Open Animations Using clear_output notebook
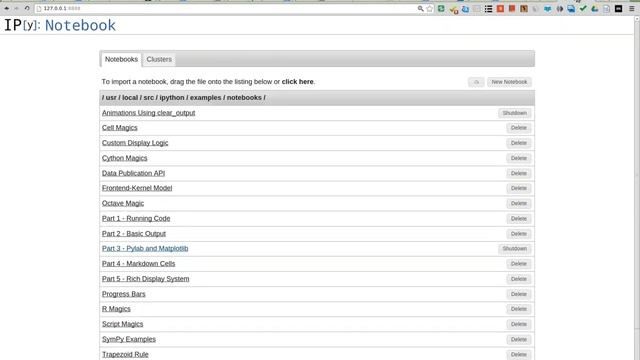Viewport: 640px width, 360px height. [149, 113]
